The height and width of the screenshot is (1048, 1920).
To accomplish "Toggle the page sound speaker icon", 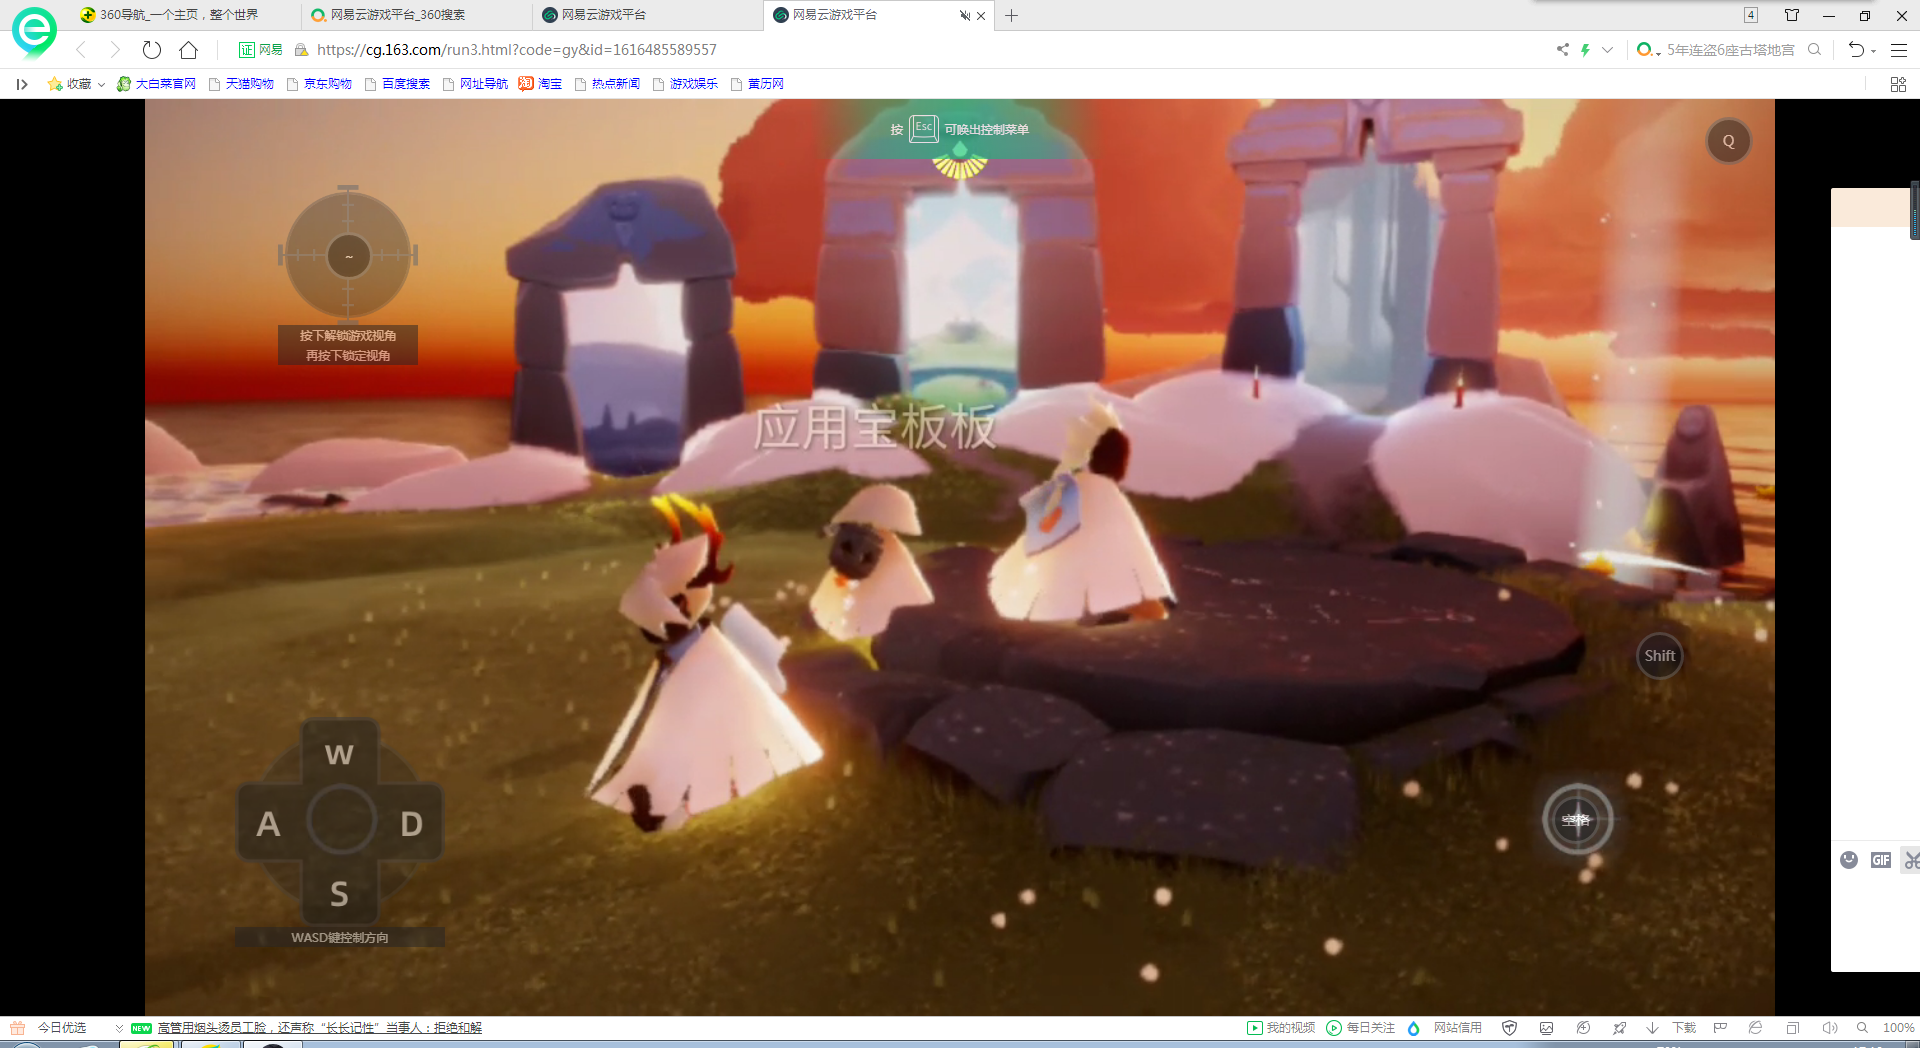I will coord(1830,1028).
